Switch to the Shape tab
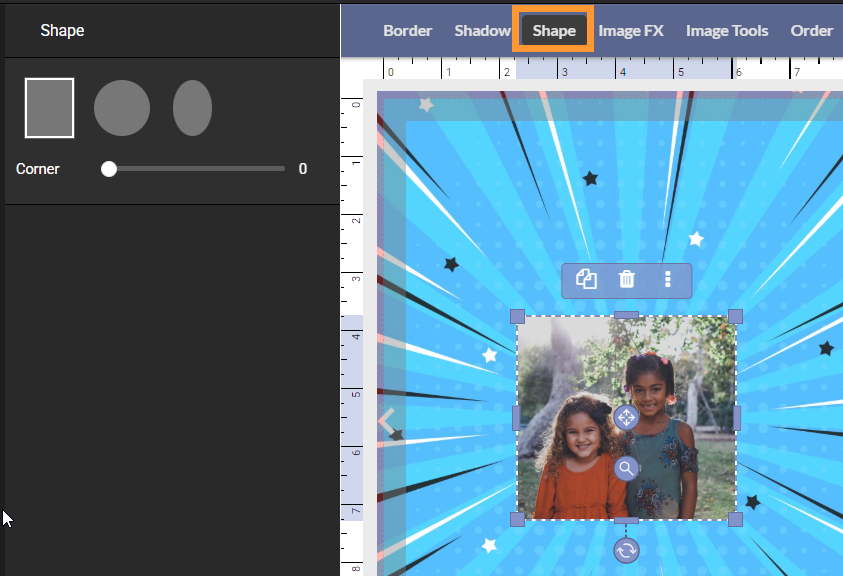Image resolution: width=843 pixels, height=576 pixels. tap(554, 31)
